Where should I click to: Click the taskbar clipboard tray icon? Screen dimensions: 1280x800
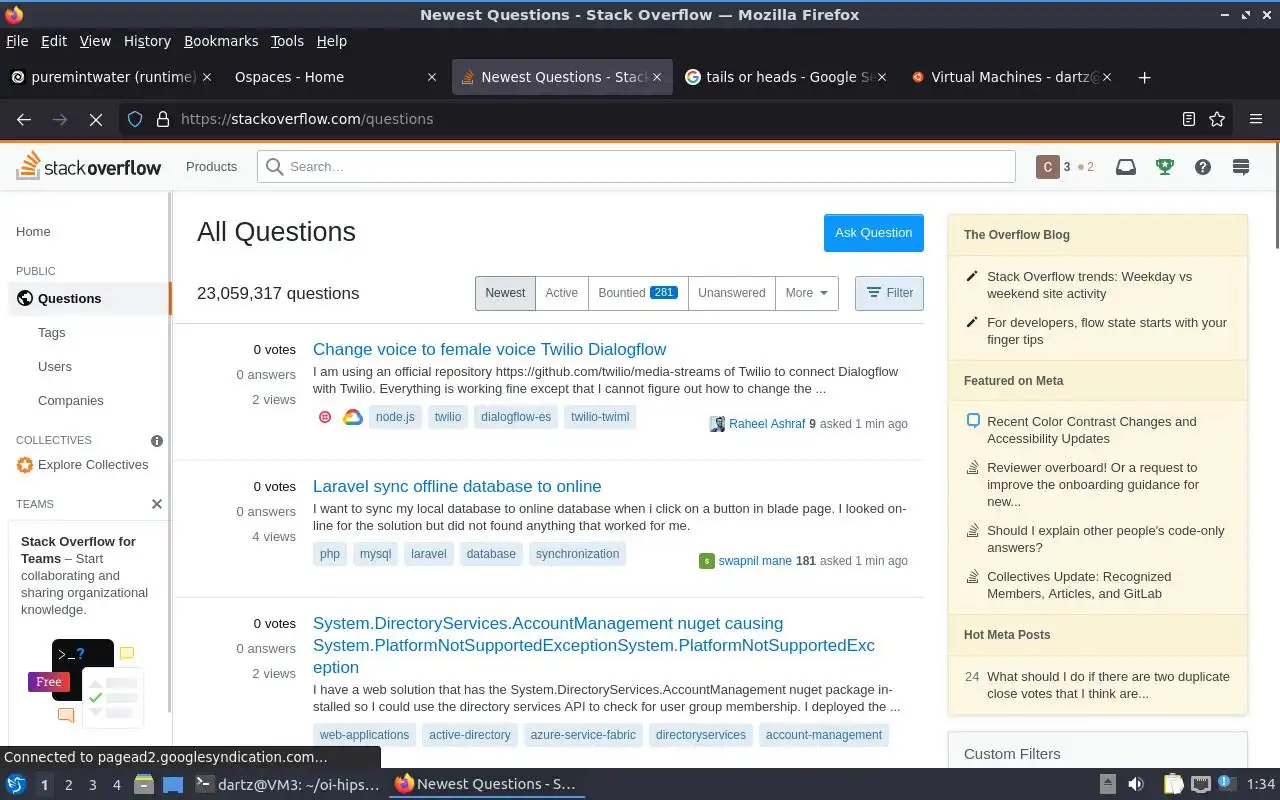1173,784
